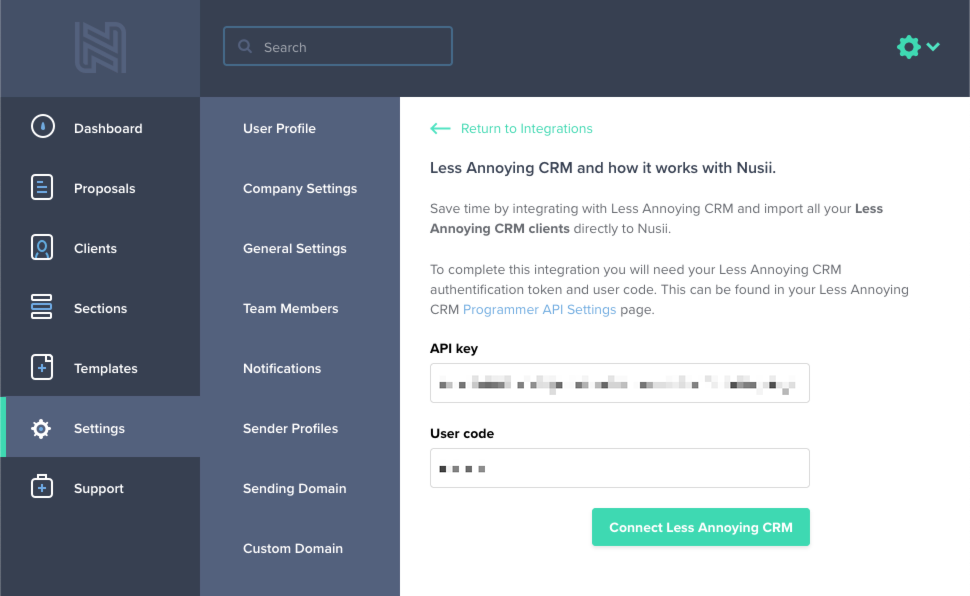Viewport: 970px width, 596px height.
Task: Click the search magnifier icon
Action: click(245, 47)
